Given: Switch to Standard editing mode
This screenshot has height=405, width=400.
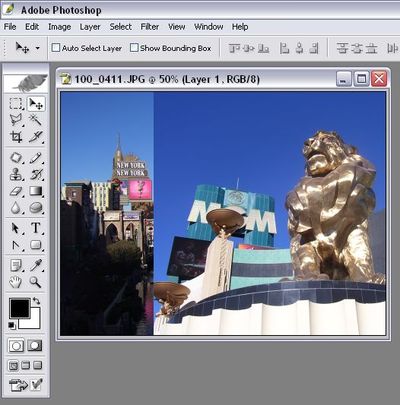Looking at the screenshot, I should click(16, 346).
